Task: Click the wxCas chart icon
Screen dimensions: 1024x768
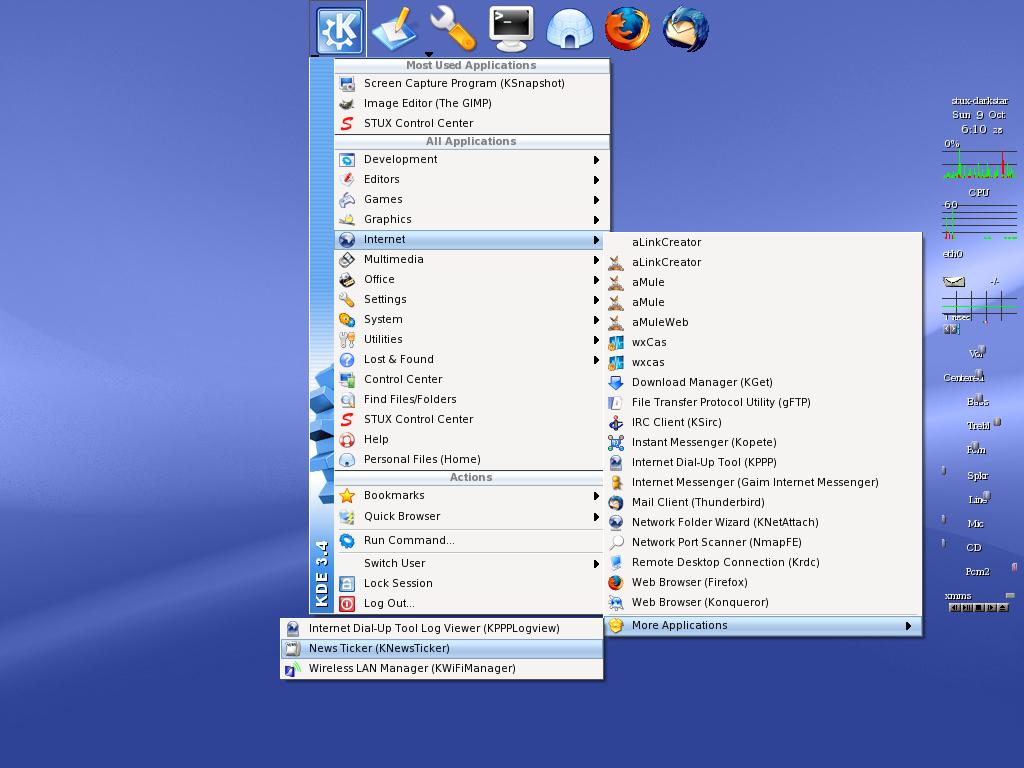Action: tap(616, 343)
